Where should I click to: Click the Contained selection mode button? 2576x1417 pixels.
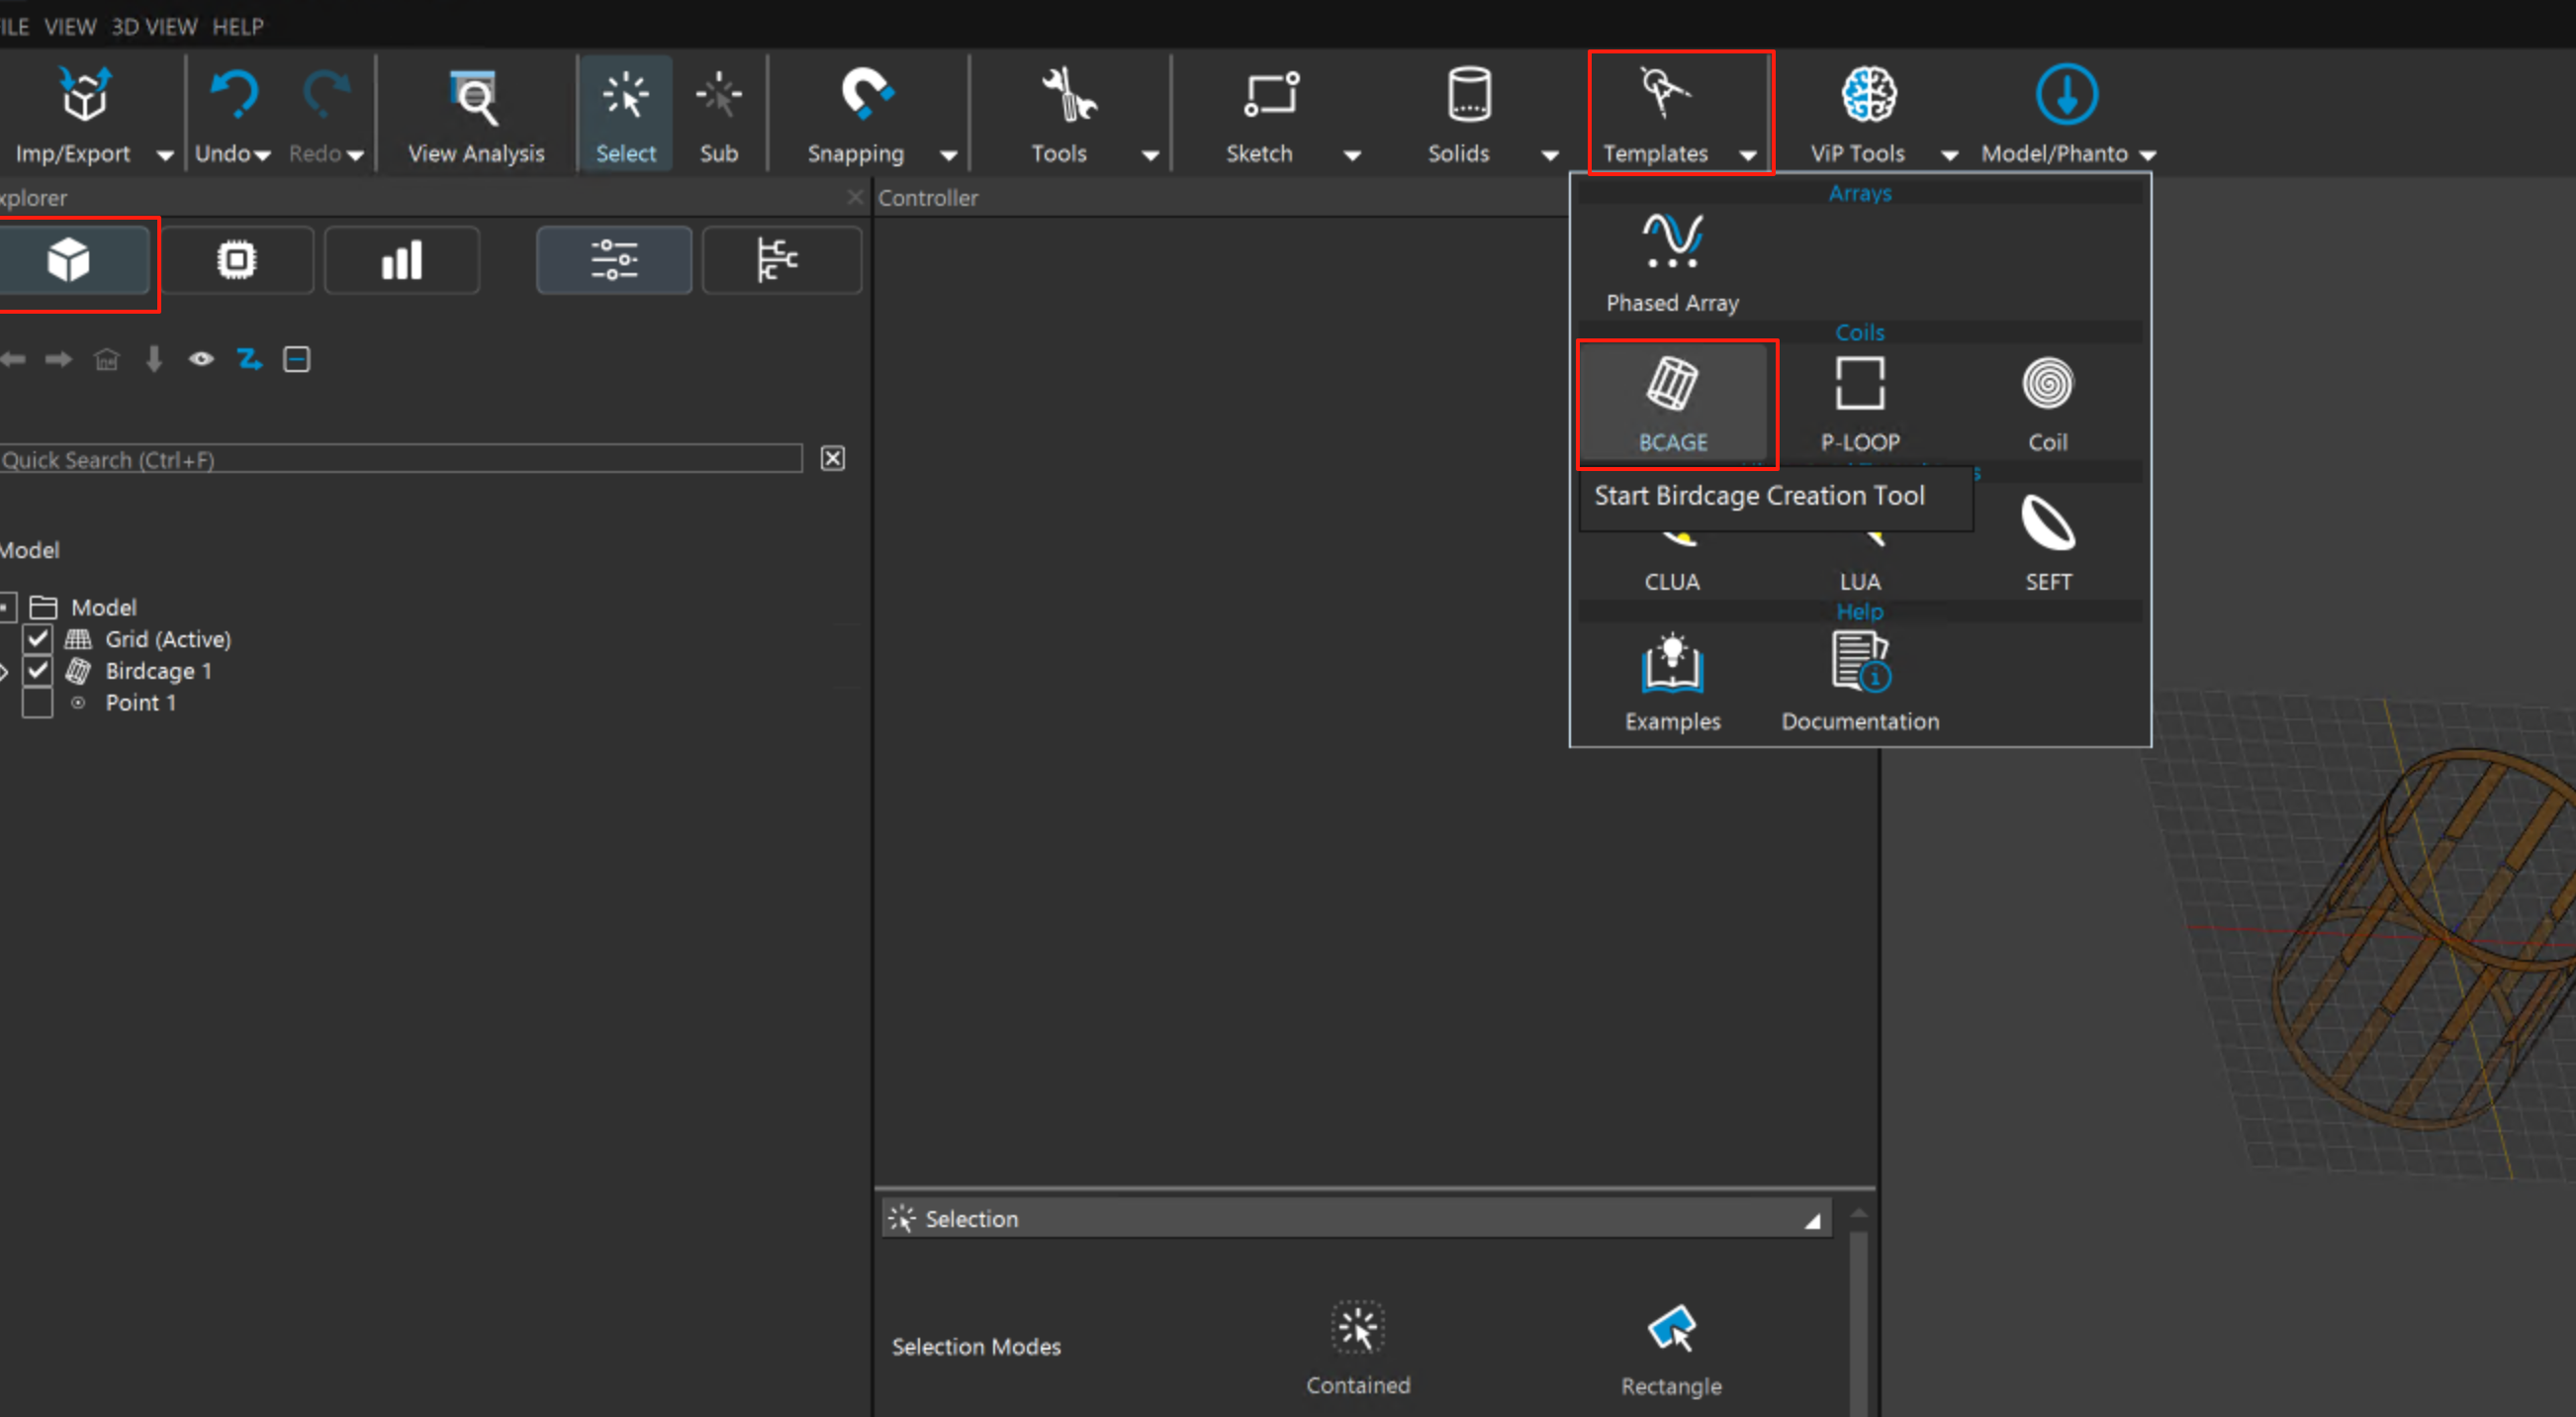coord(1357,1347)
